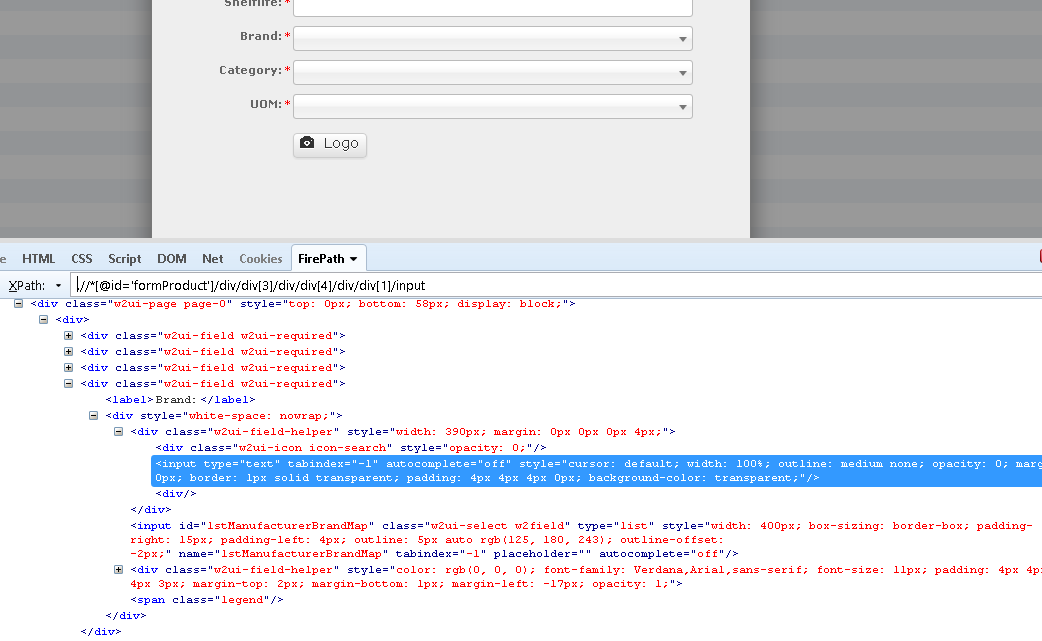This screenshot has height=641, width=1042.
Task: Switch to the HTML tab
Action: click(39, 258)
